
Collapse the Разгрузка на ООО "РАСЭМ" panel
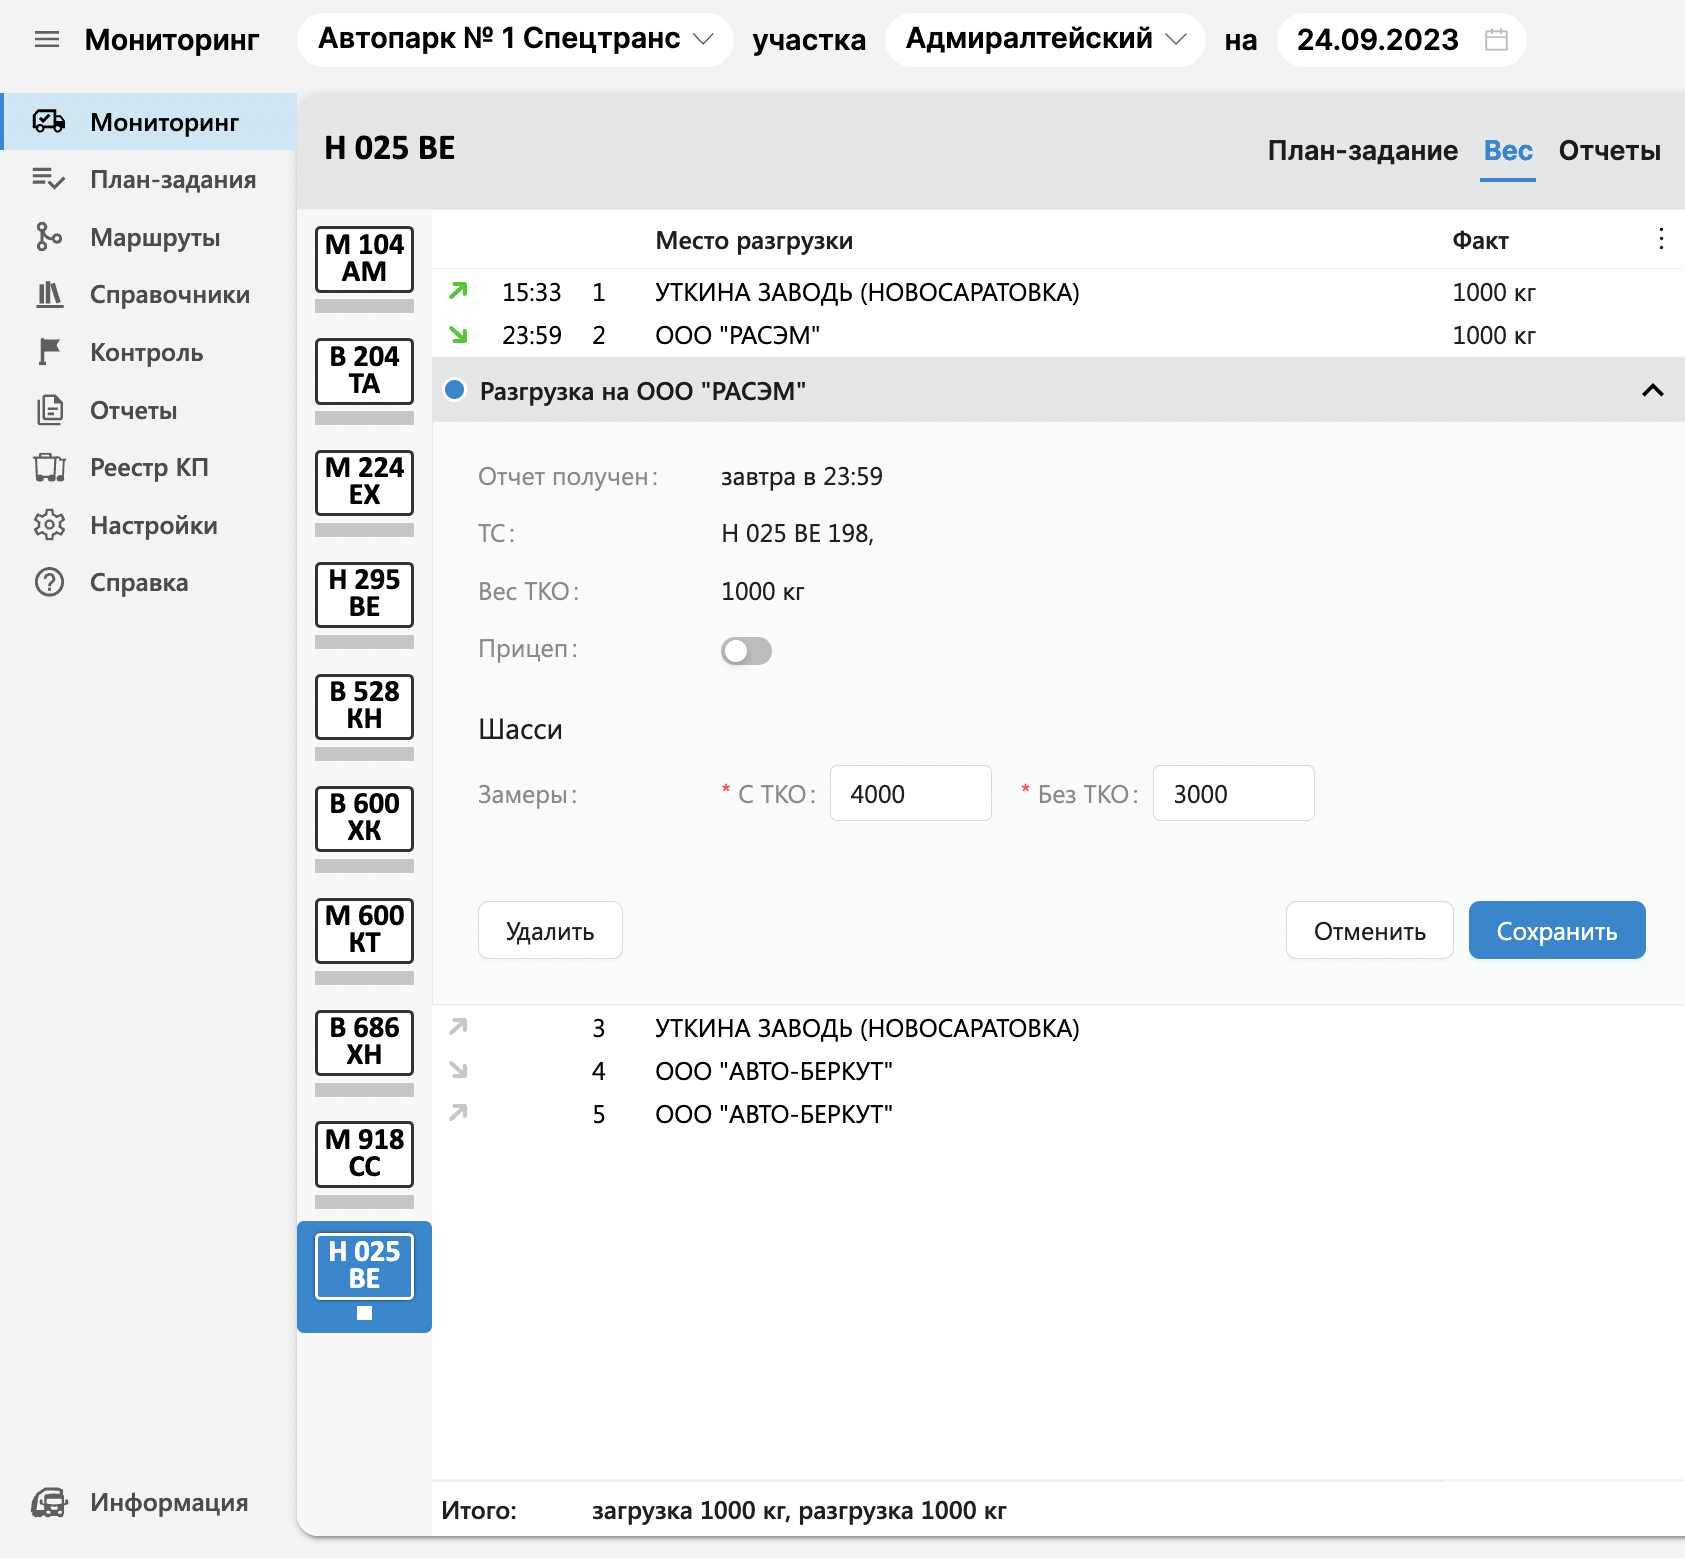point(1652,390)
